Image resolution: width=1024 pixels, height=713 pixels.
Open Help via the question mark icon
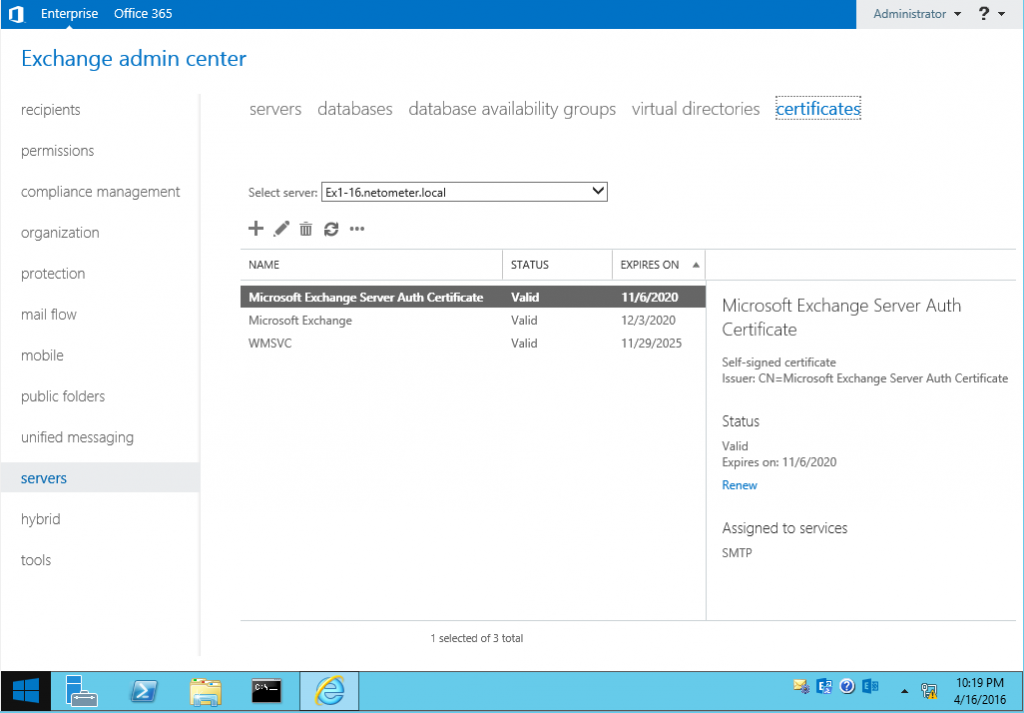point(986,13)
